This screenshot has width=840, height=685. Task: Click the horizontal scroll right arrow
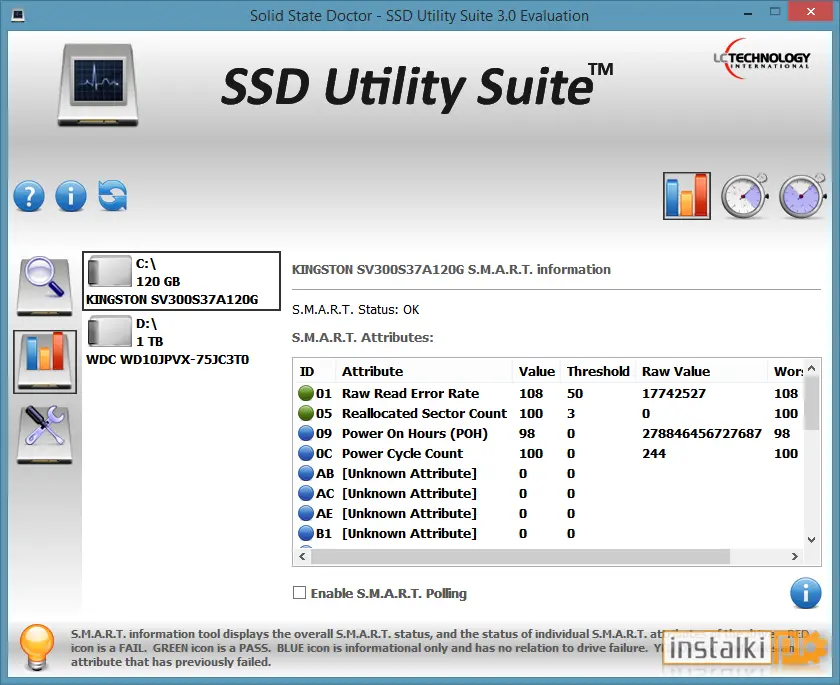click(795, 556)
